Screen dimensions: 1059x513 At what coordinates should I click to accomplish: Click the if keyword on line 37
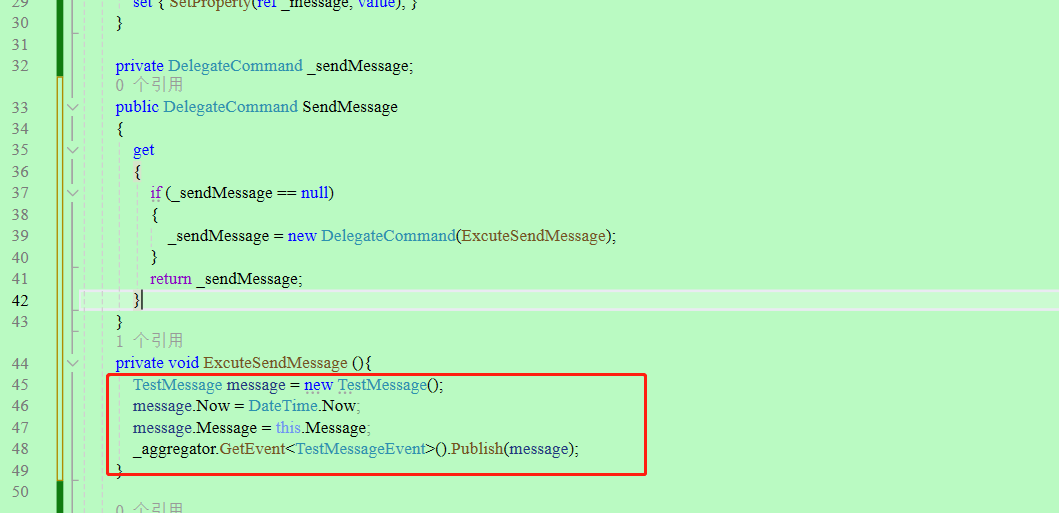tap(156, 193)
